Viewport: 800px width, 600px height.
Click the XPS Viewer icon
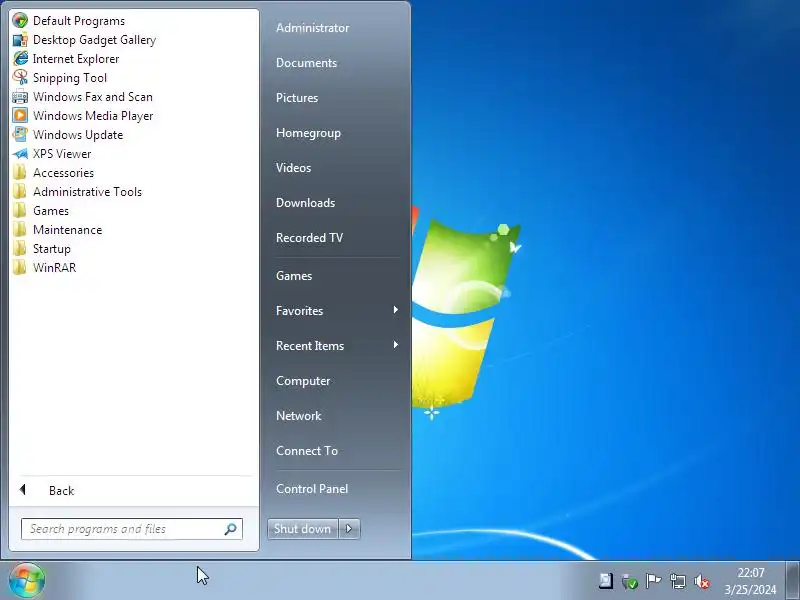pyautogui.click(x=20, y=154)
